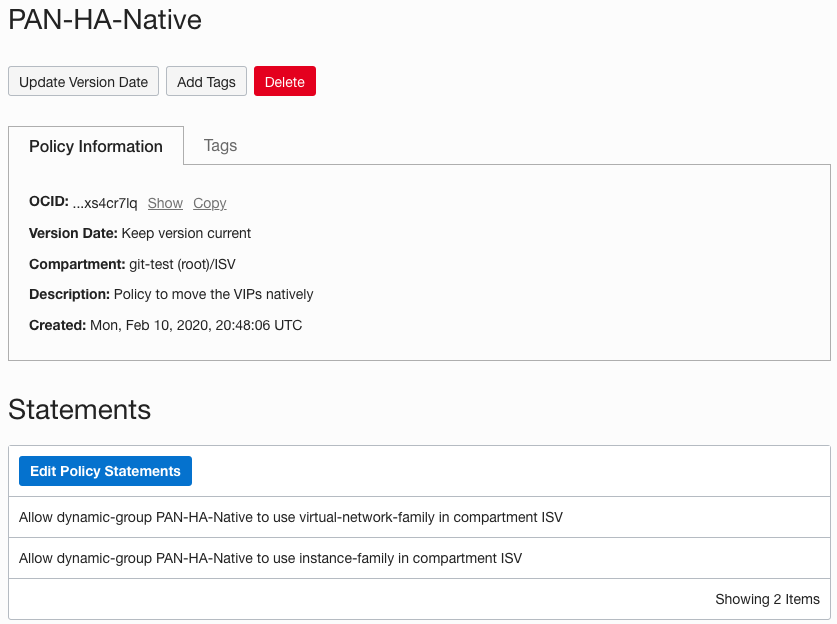Show the full OCID value

pyautogui.click(x=165, y=203)
